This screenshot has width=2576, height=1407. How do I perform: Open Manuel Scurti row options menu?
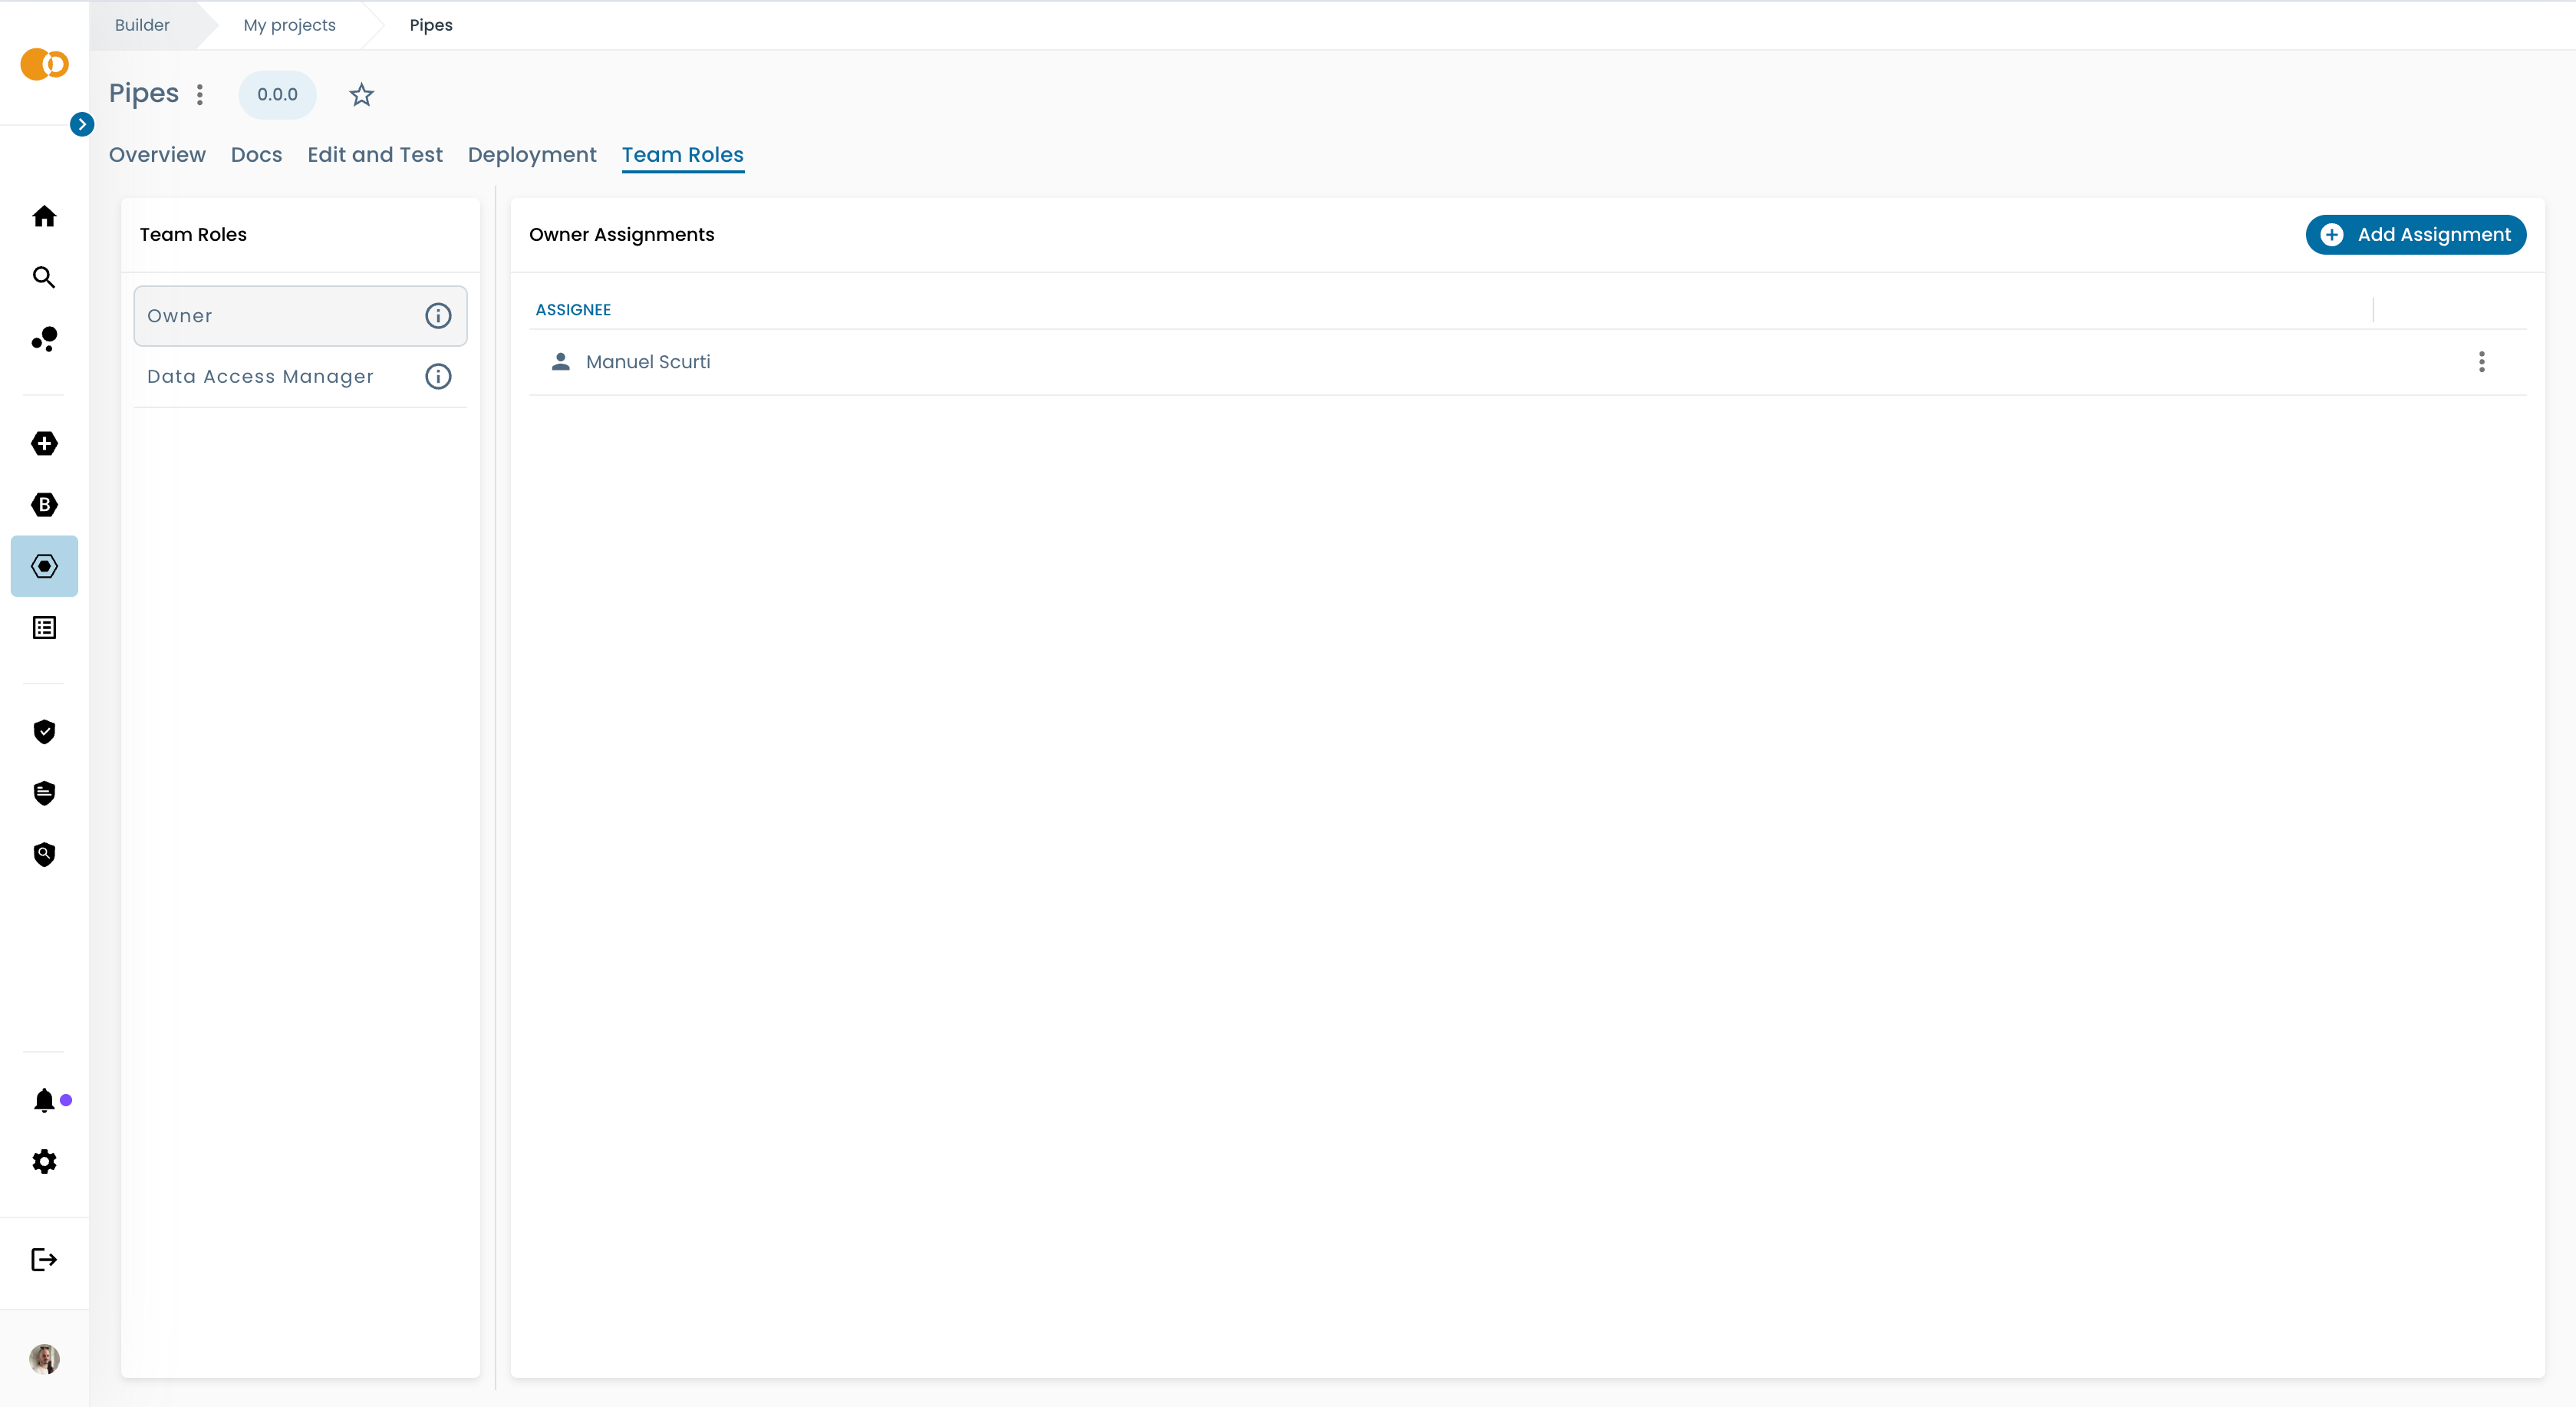2481,362
